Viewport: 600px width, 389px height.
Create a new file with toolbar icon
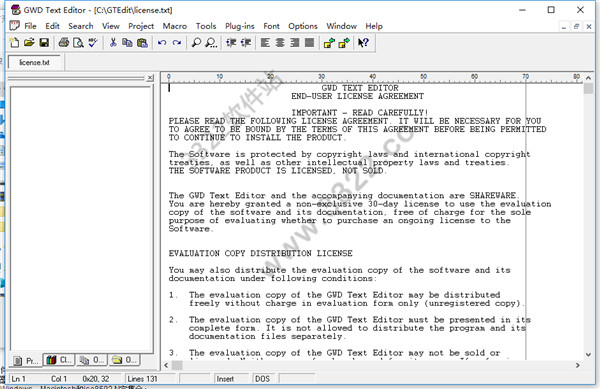click(x=14, y=42)
